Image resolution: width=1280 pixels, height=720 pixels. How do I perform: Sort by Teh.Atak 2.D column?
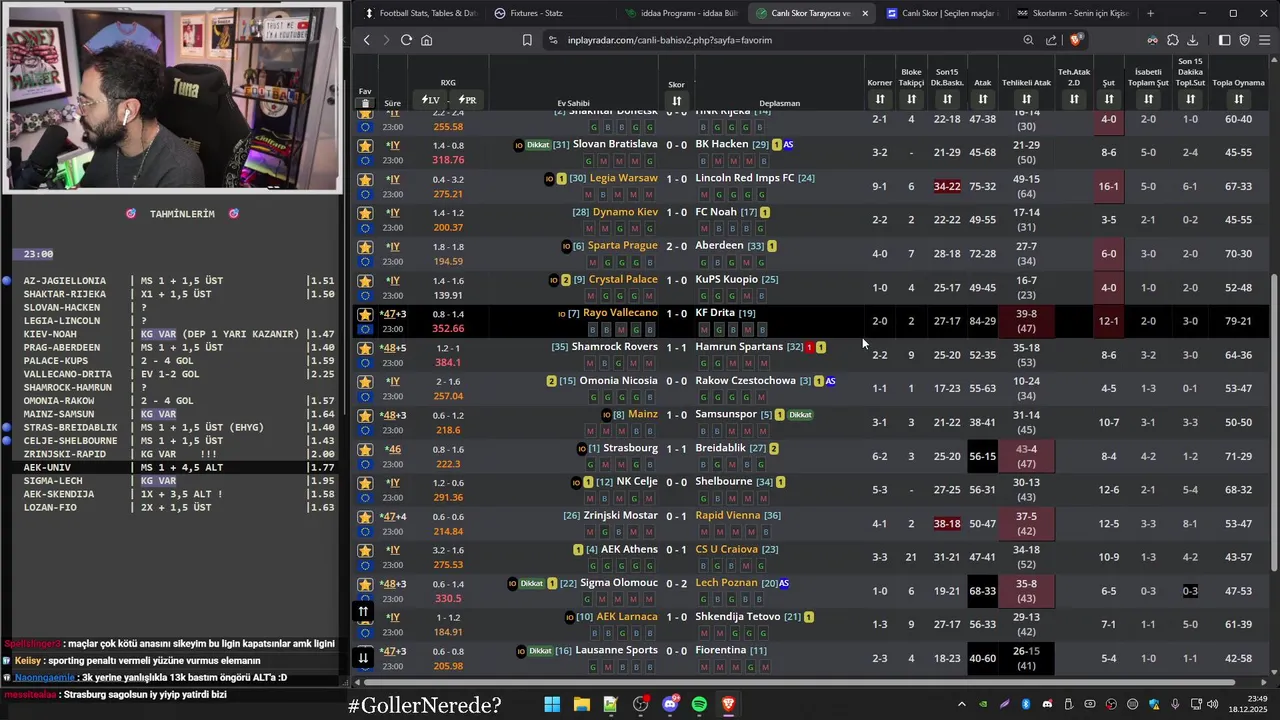coord(1074,99)
